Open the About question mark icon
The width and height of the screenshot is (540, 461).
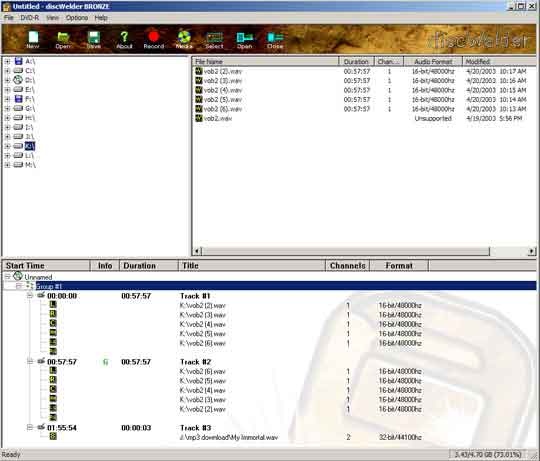pyautogui.click(x=124, y=37)
